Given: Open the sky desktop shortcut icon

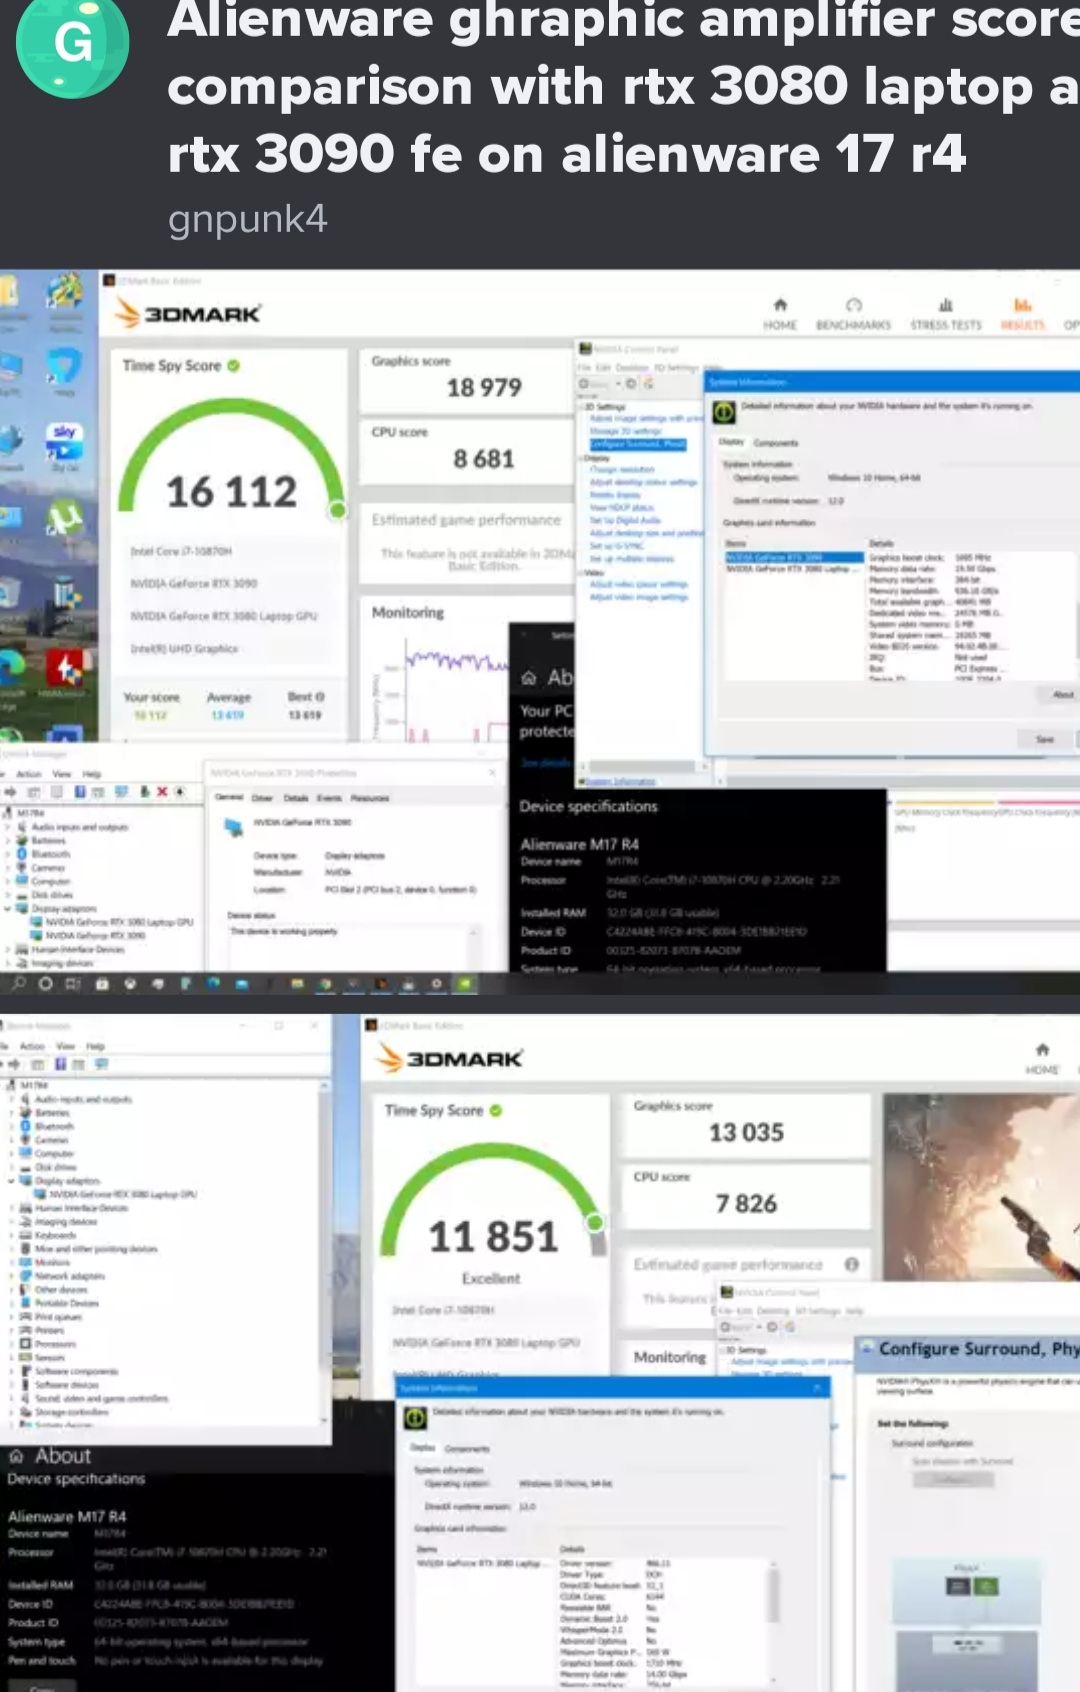Looking at the screenshot, I should point(64,441).
